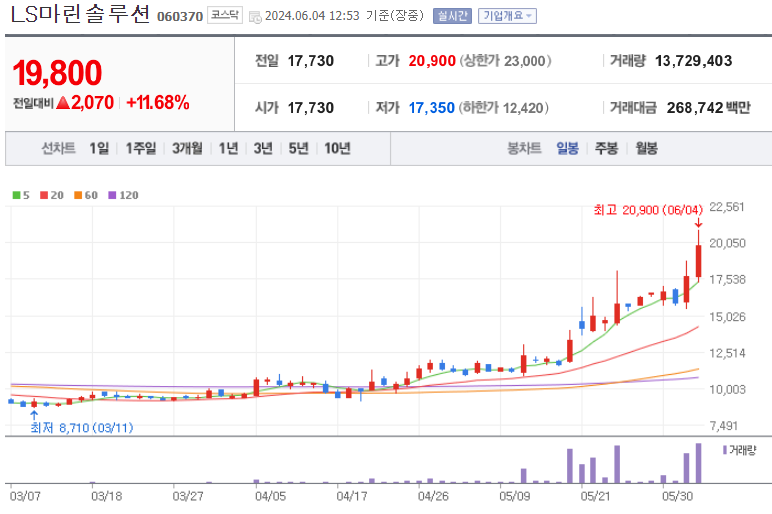Click the 거래량 value 13,729,403
Screen dimensions: 772x514
click(x=693, y=61)
